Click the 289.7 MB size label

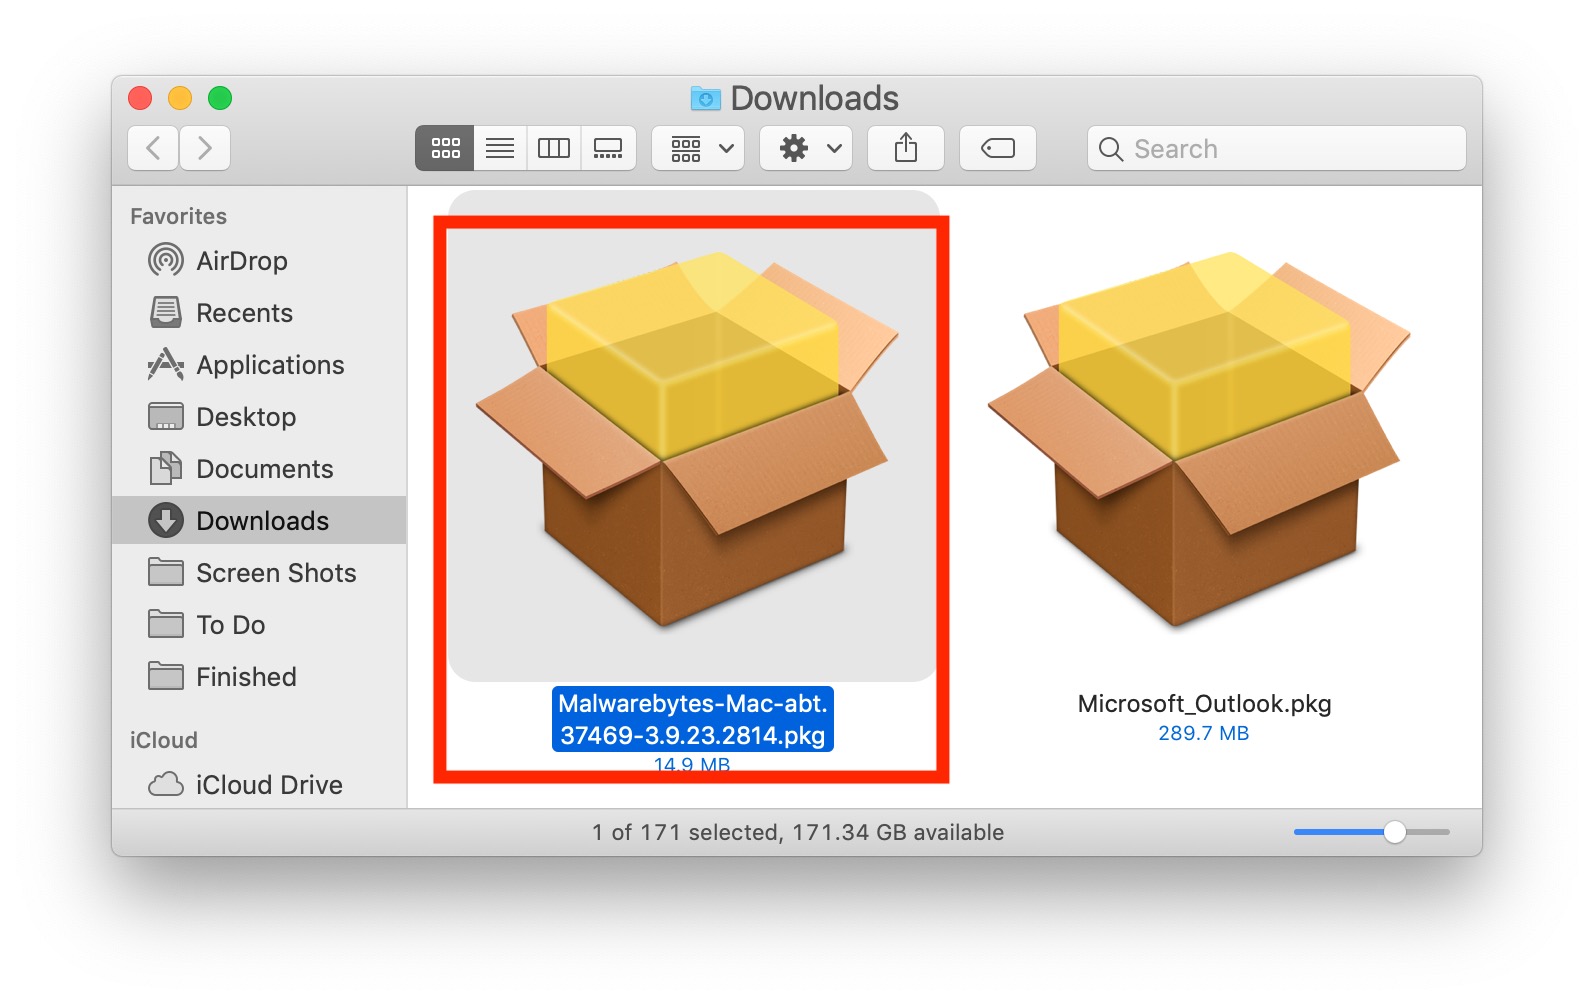coord(1204,733)
